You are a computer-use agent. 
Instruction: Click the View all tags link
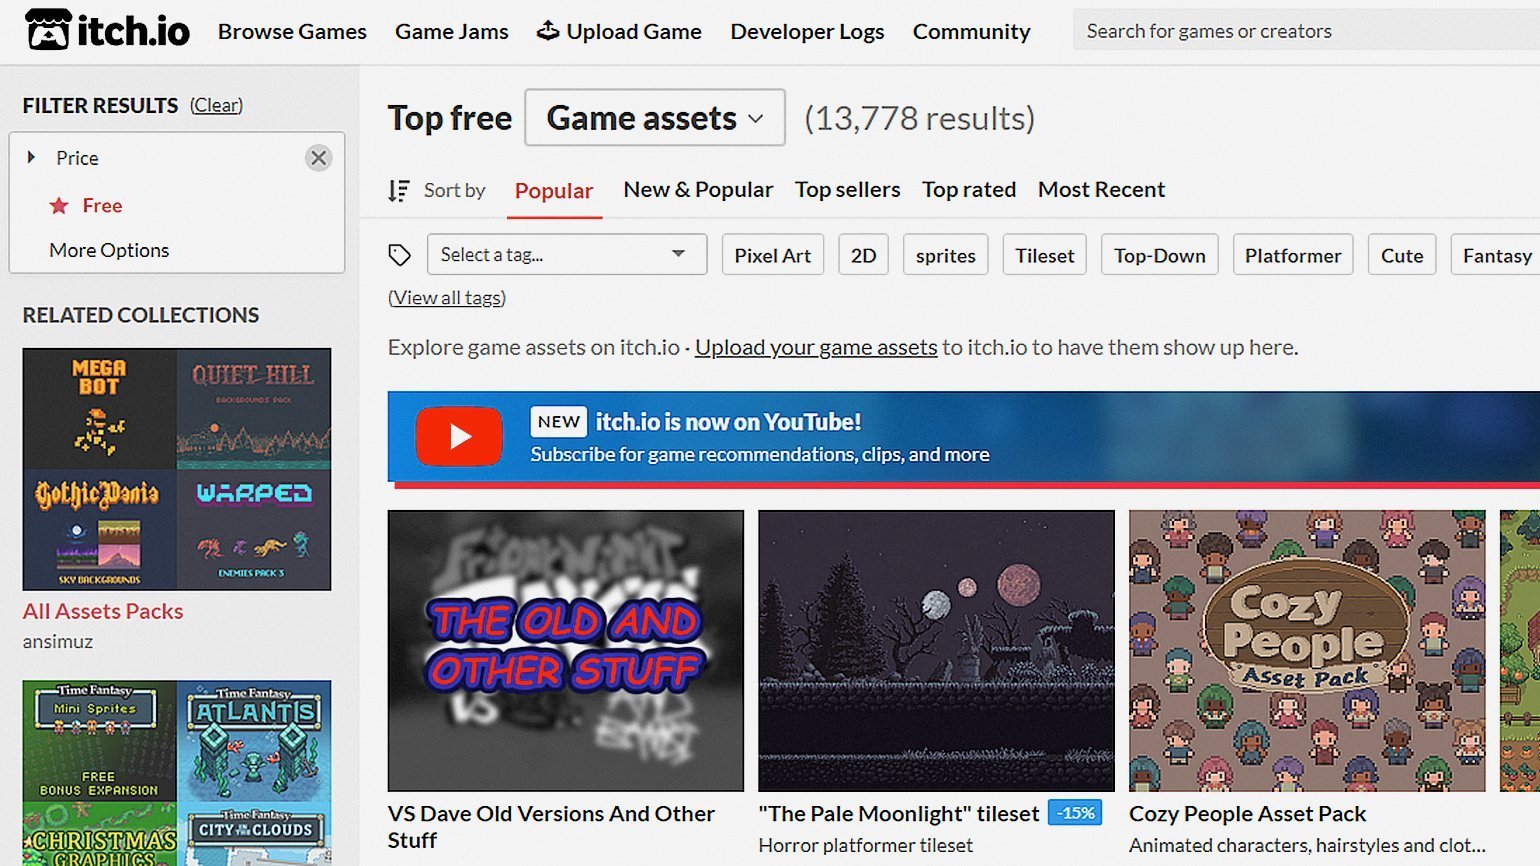point(447,297)
